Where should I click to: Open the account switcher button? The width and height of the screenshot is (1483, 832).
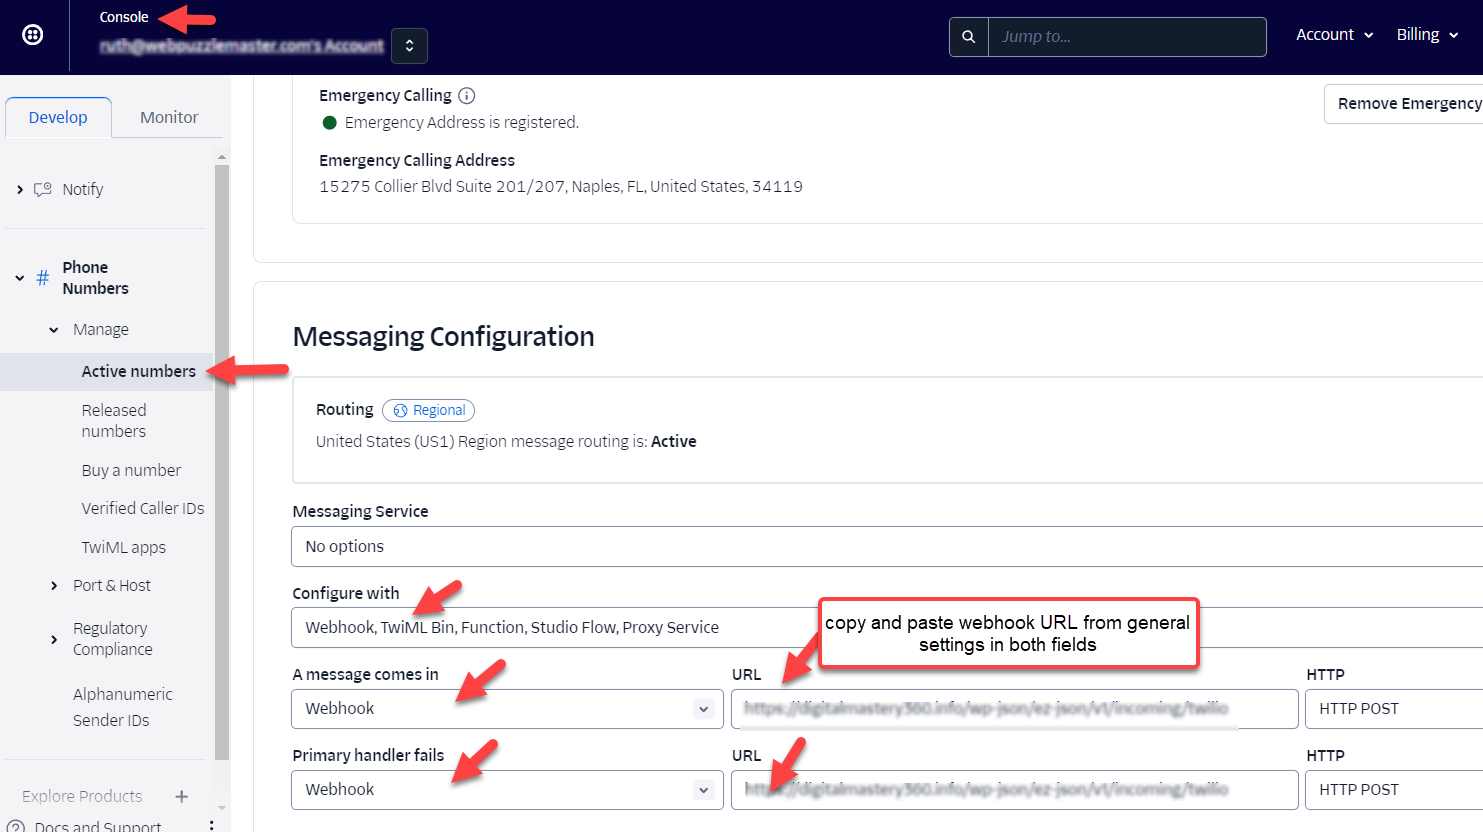coord(409,46)
